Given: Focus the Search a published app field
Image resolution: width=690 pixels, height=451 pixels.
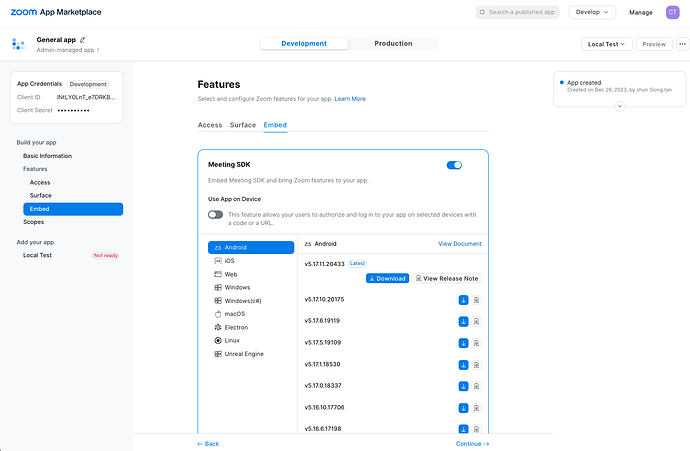Looking at the screenshot, I should [x=517, y=12].
